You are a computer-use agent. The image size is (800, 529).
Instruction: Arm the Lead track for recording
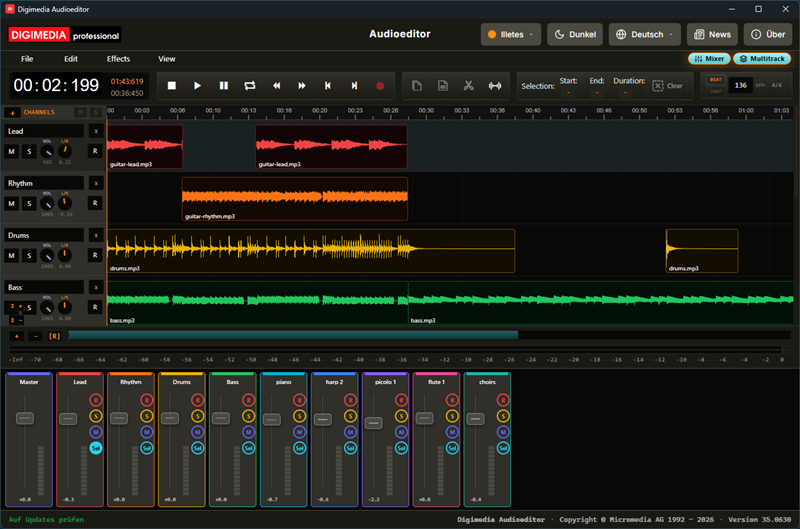(x=95, y=151)
